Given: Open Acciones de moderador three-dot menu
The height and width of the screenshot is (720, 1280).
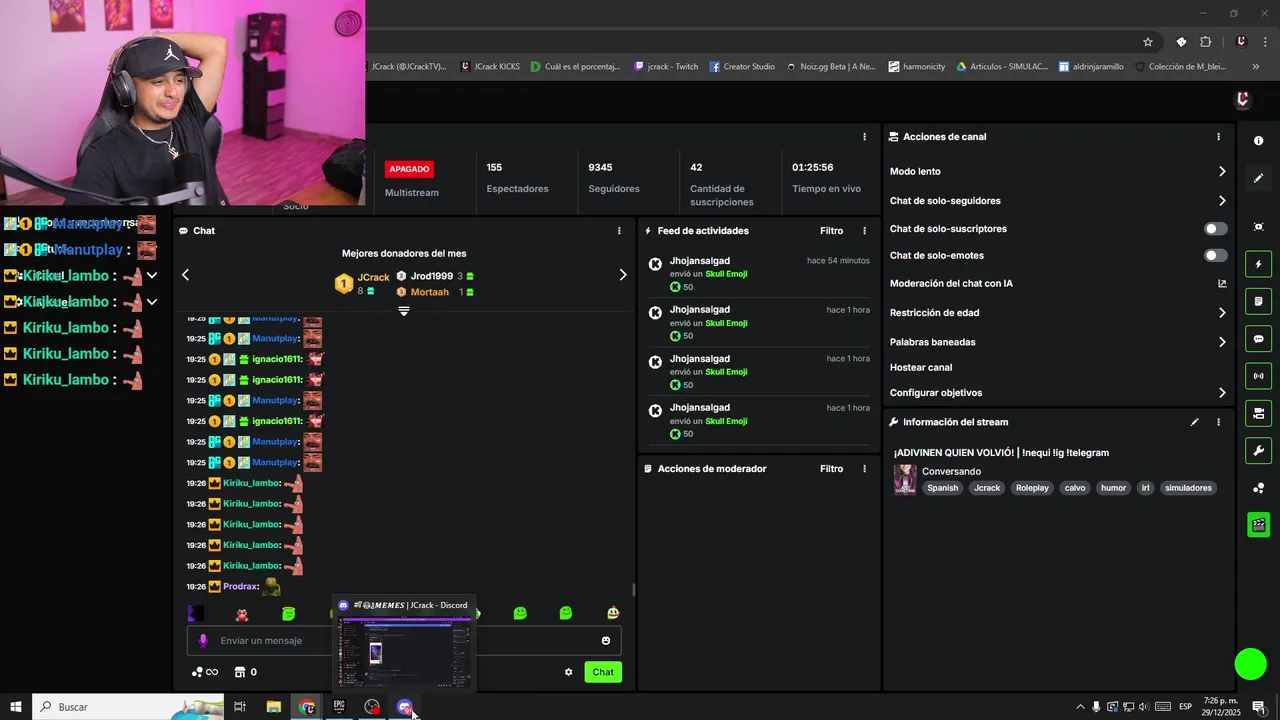Looking at the screenshot, I should pyautogui.click(x=864, y=469).
